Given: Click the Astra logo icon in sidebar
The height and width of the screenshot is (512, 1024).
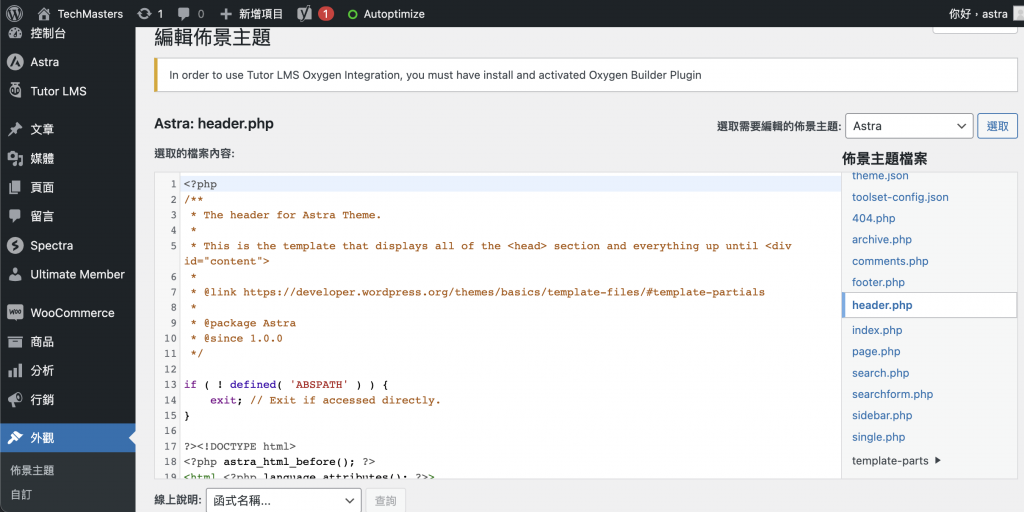Looking at the screenshot, I should click(15, 62).
